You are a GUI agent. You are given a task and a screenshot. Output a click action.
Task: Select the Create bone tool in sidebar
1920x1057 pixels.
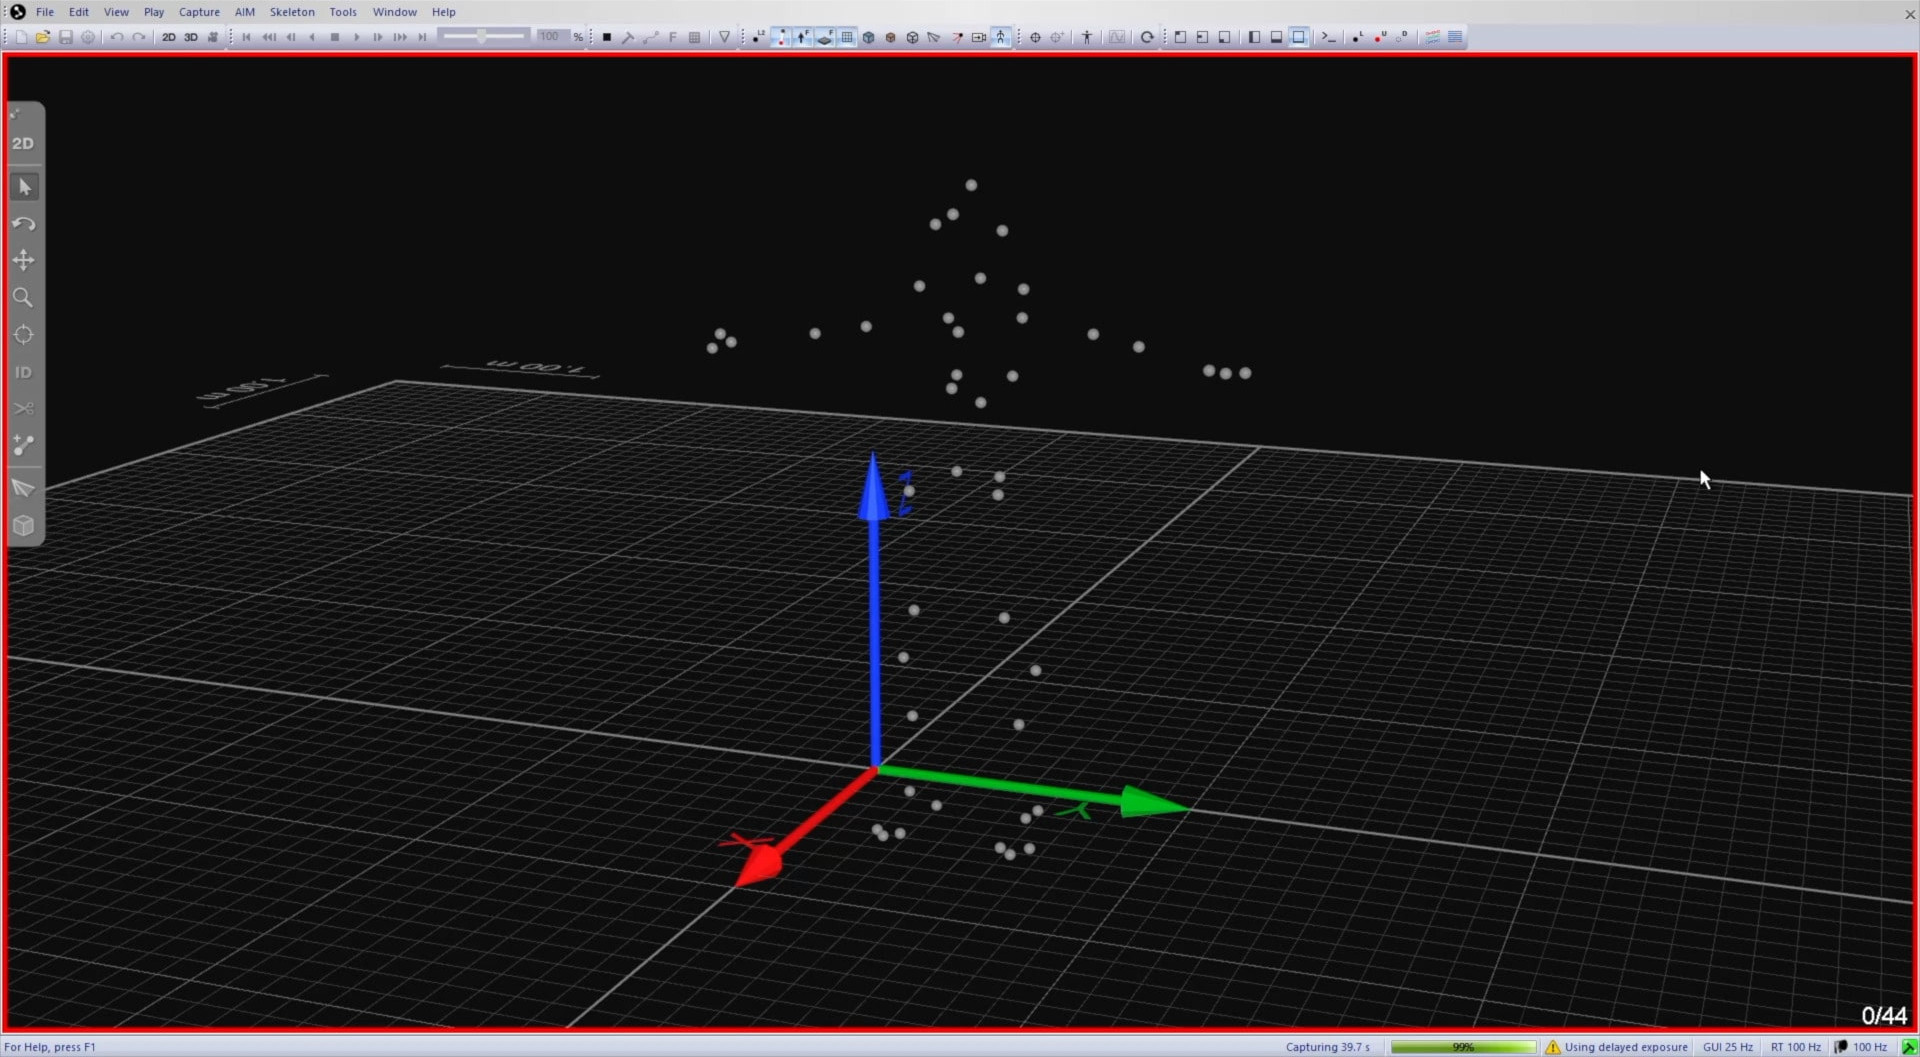pos(23,446)
